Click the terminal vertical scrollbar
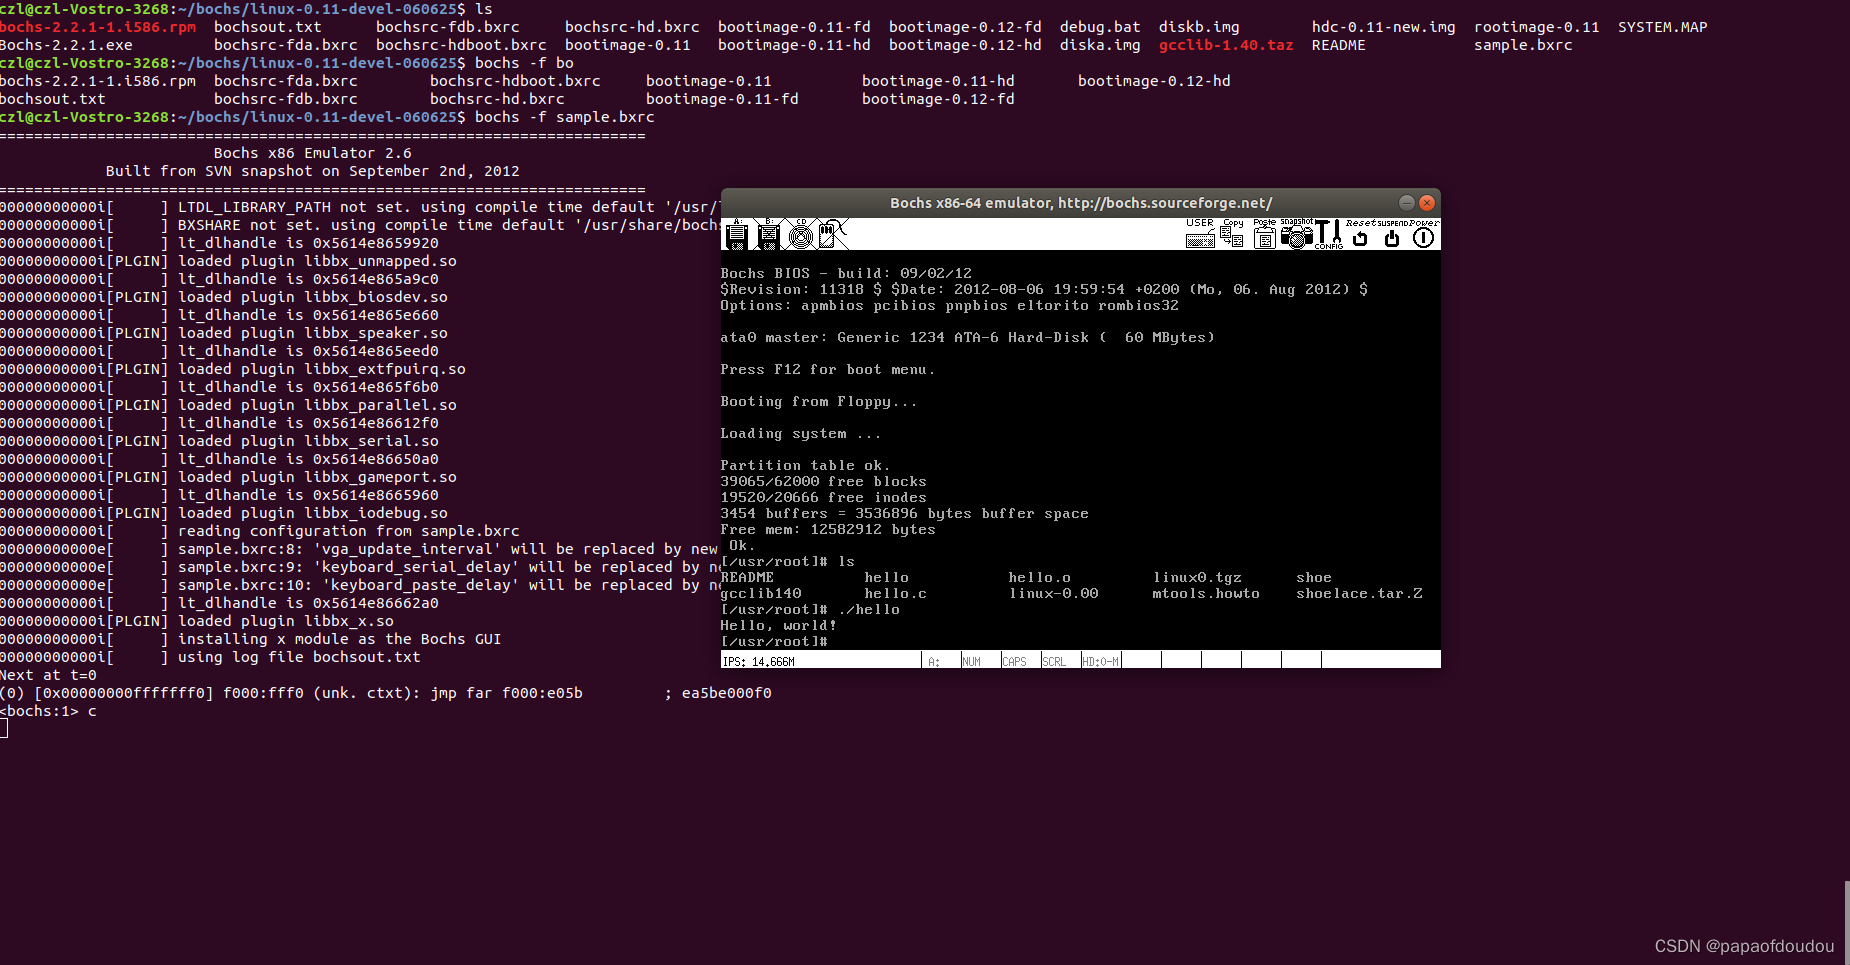 coord(1846,922)
